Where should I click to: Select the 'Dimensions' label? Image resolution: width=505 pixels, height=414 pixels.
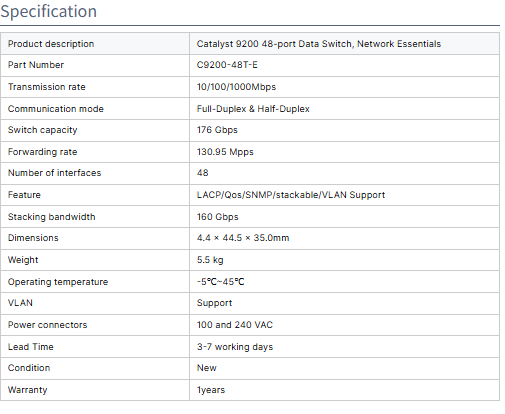pyautogui.click(x=33, y=238)
